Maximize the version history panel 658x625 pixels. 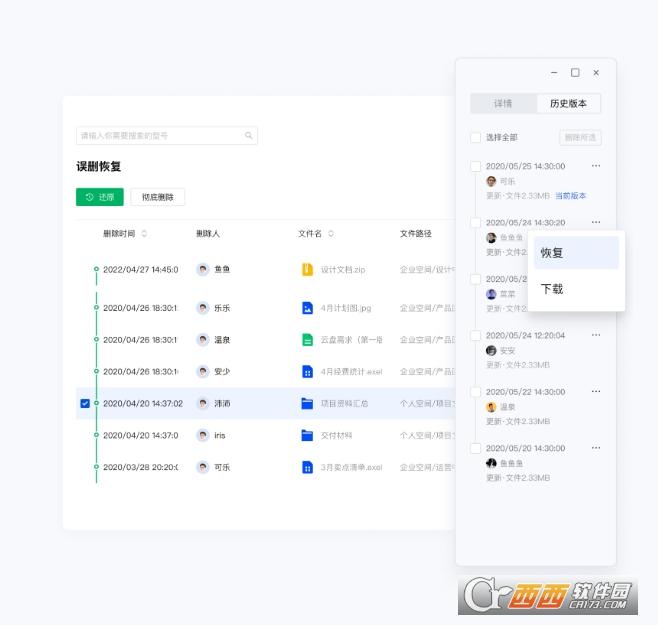click(x=575, y=73)
